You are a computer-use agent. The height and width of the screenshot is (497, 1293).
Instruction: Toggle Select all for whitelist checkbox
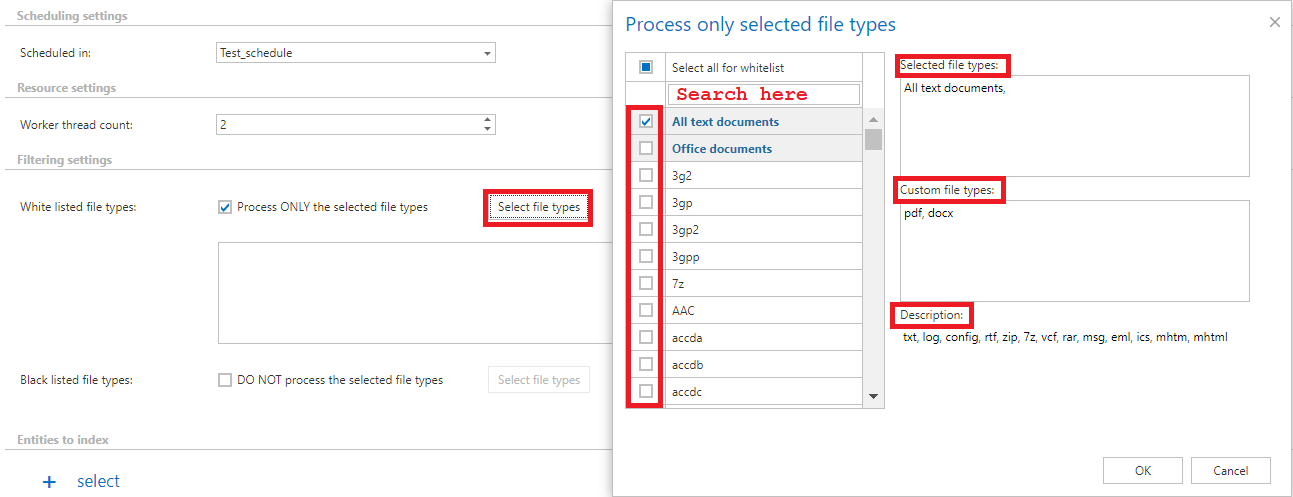tap(646, 67)
